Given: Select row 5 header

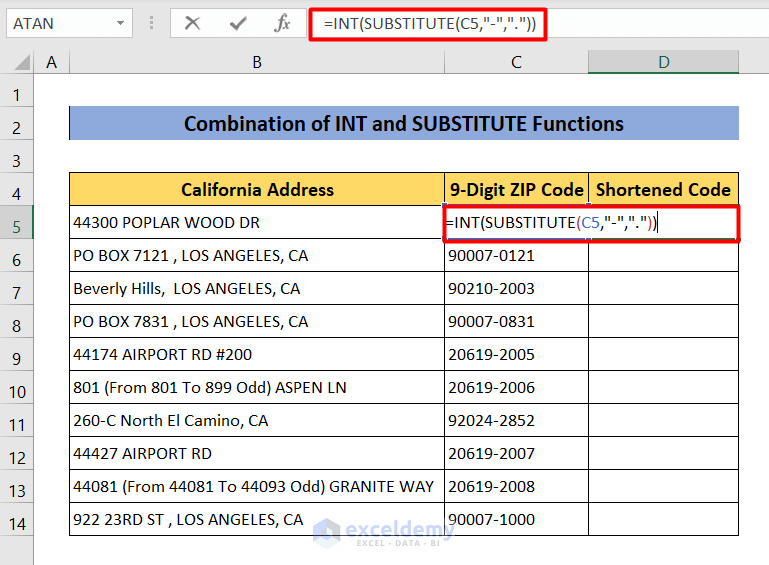Looking at the screenshot, I should click(17, 223).
